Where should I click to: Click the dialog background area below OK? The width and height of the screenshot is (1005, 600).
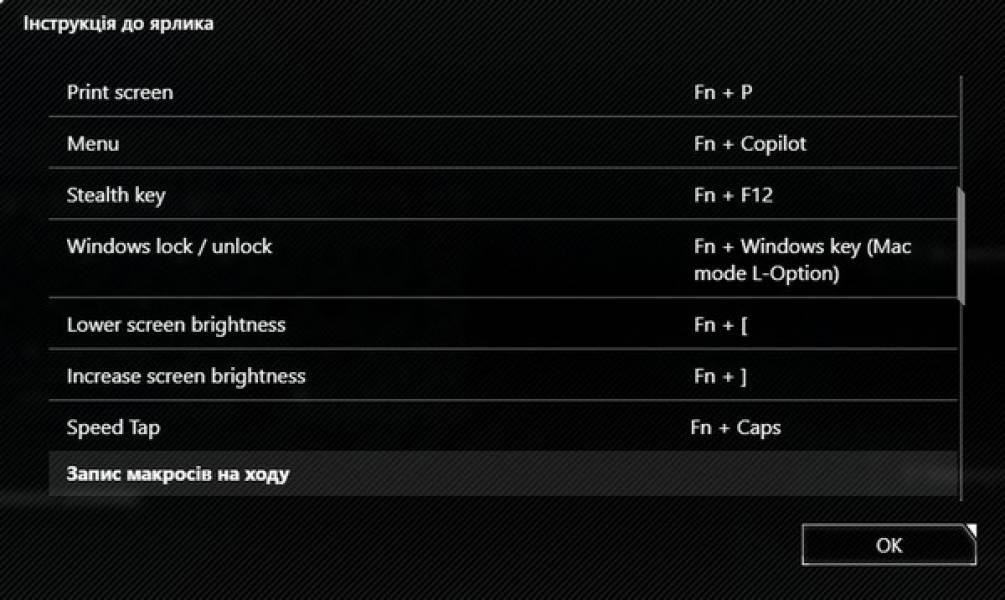500,585
